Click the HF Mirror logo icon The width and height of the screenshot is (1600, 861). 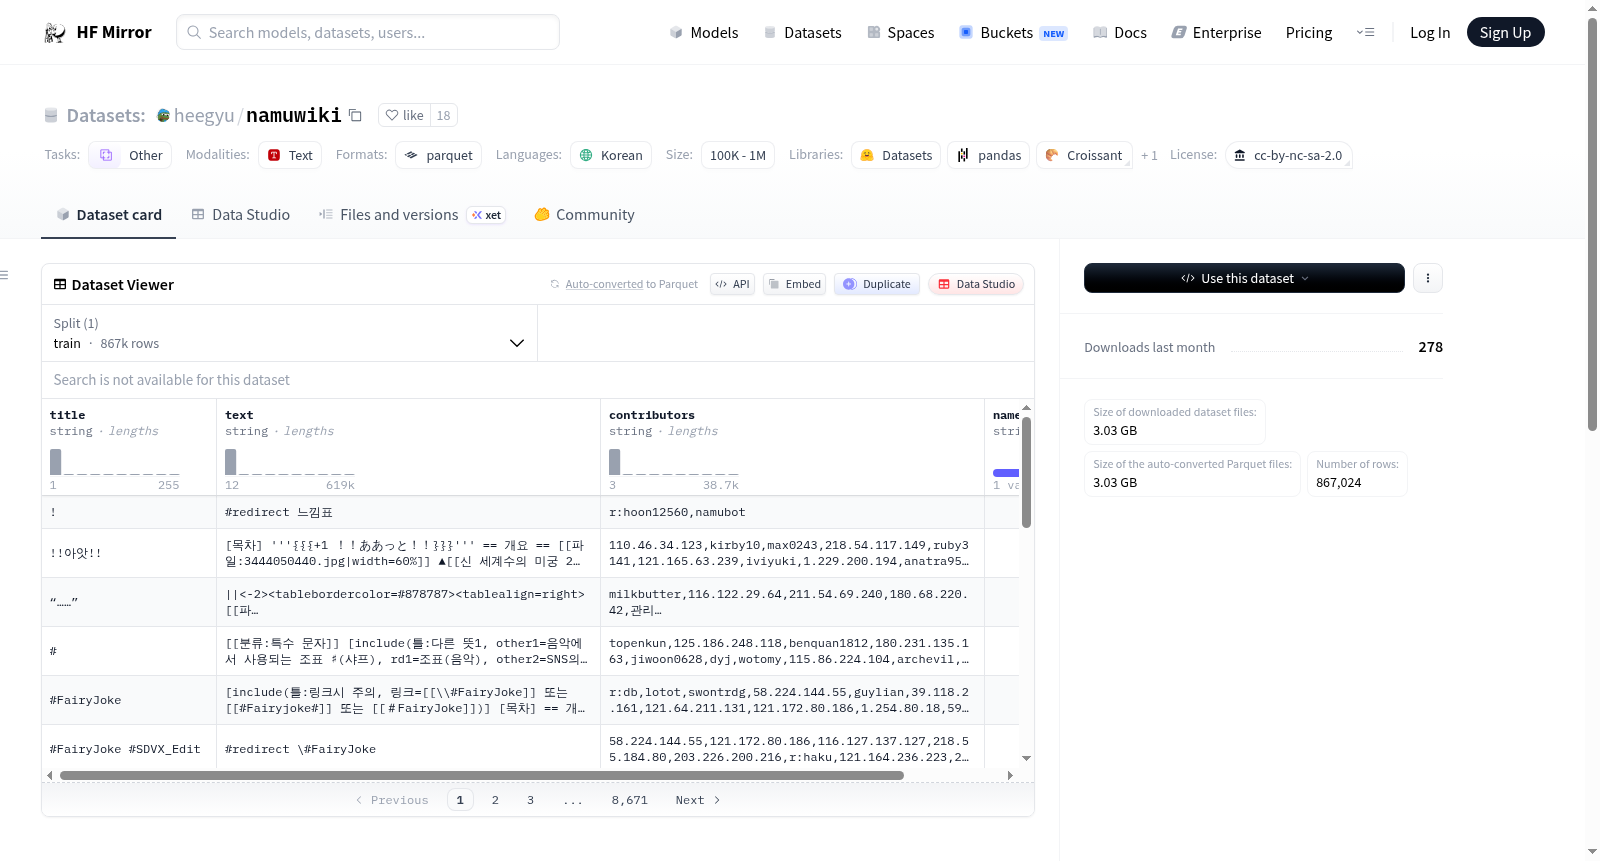pyautogui.click(x=55, y=33)
